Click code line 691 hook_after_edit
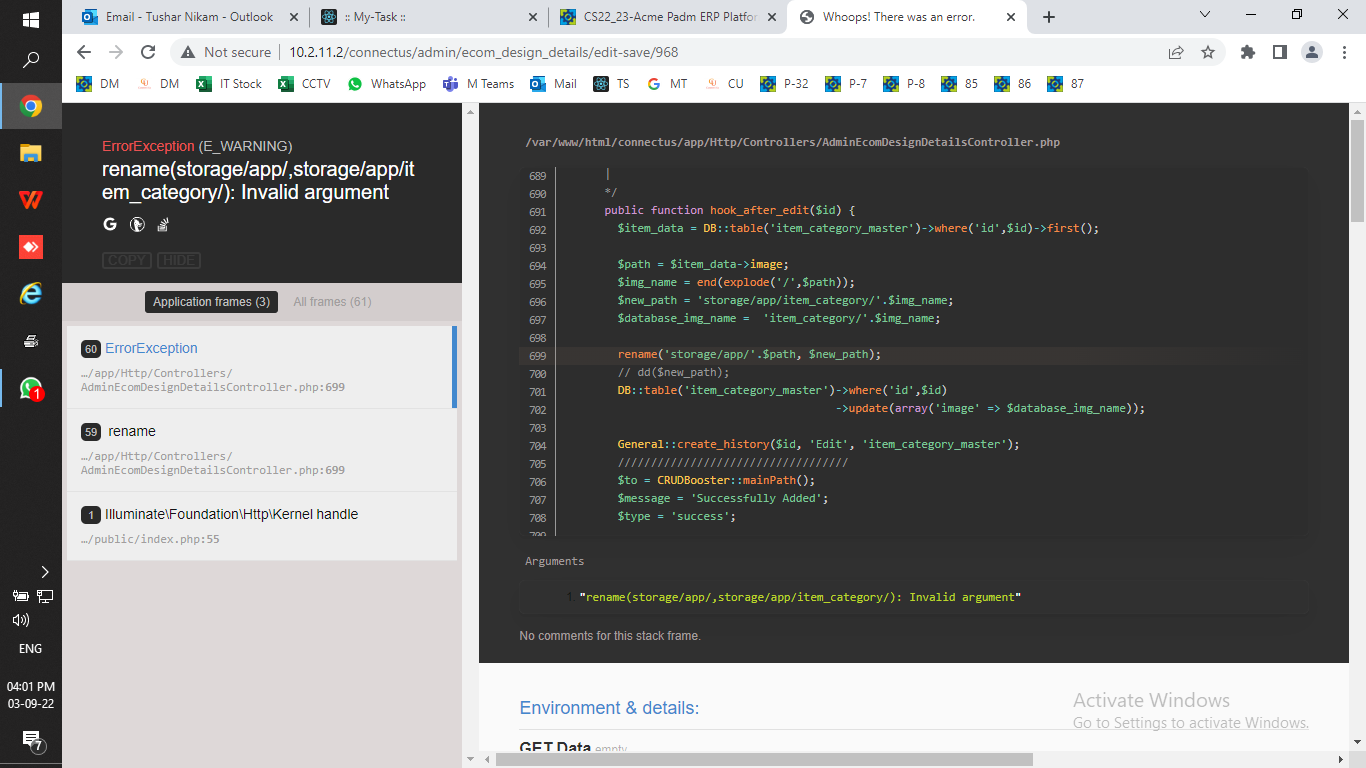 [730, 210]
